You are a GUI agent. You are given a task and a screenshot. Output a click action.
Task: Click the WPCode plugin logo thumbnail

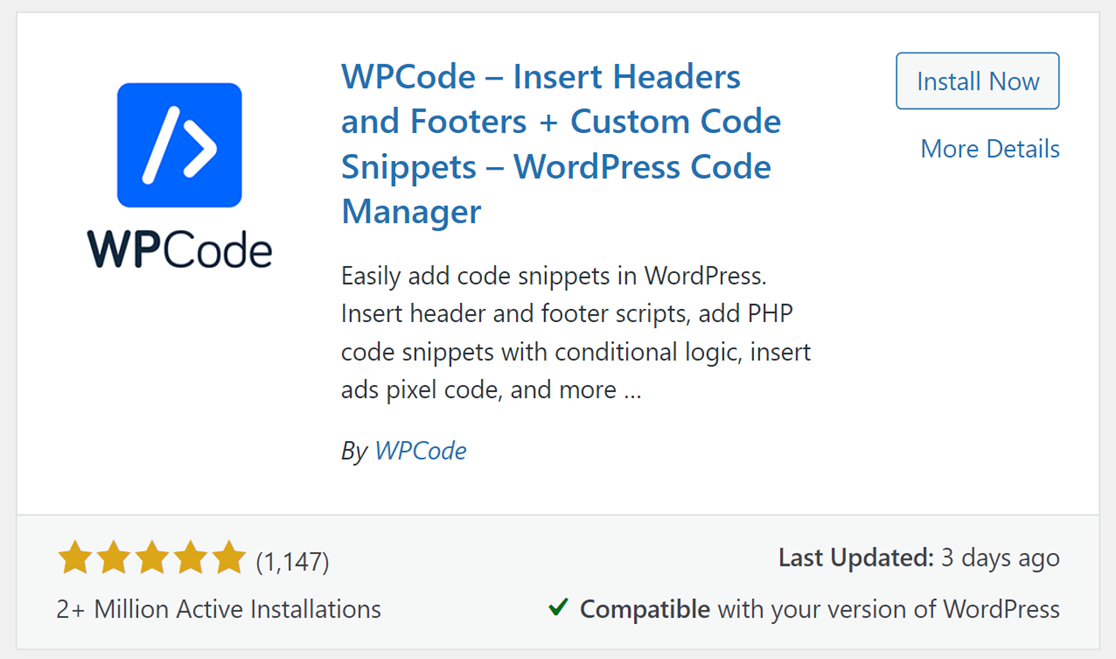pos(179,176)
